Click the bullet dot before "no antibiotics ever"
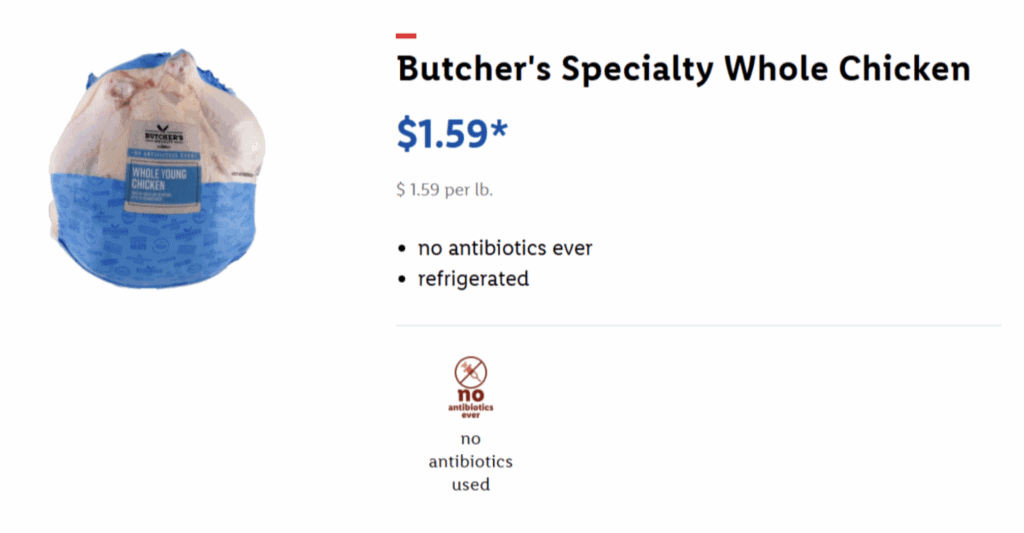 (x=403, y=248)
